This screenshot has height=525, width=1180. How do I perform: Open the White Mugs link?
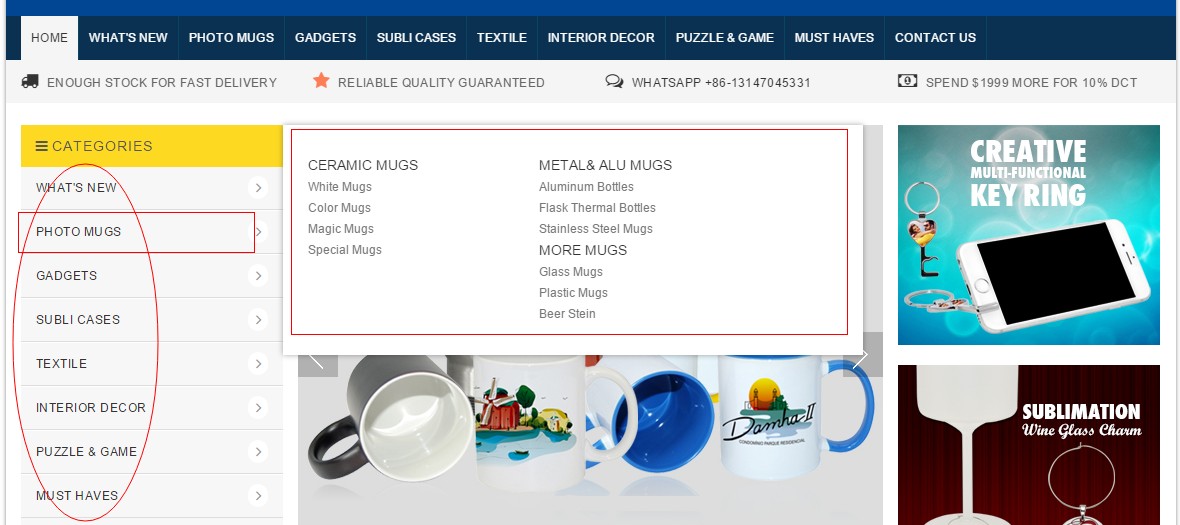[339, 187]
